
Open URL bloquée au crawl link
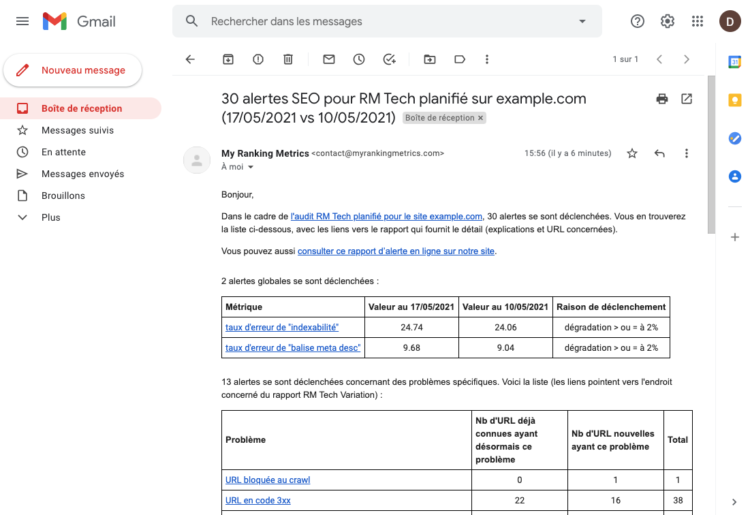tap(267, 480)
